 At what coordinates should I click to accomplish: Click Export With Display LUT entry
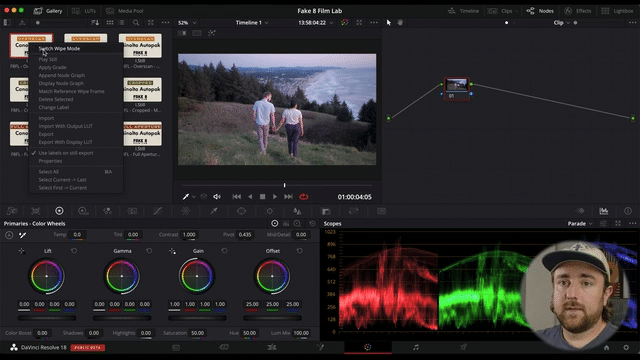click(65, 142)
